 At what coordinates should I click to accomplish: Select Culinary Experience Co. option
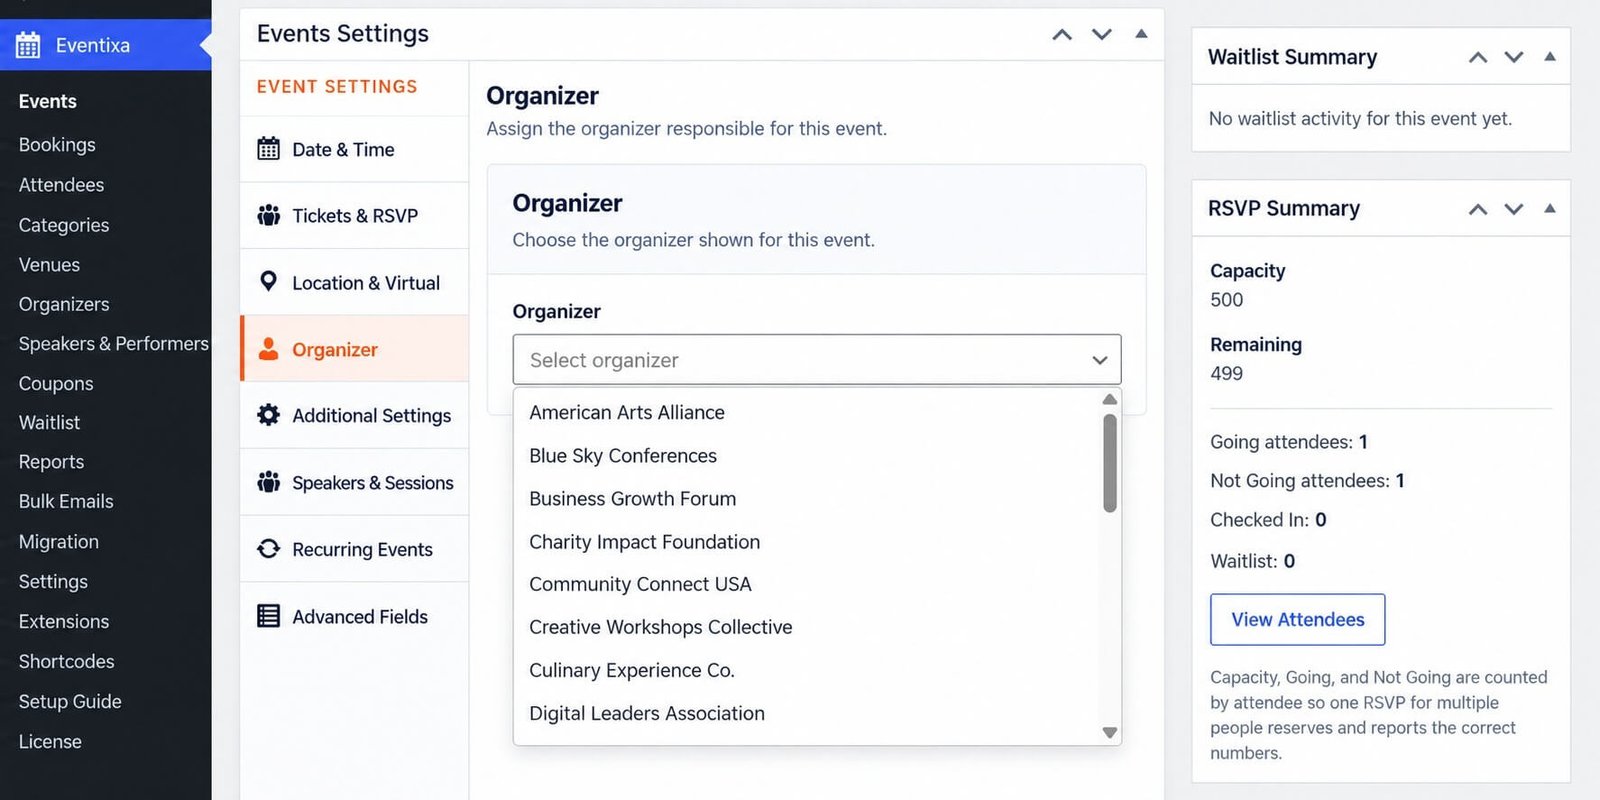pos(632,670)
